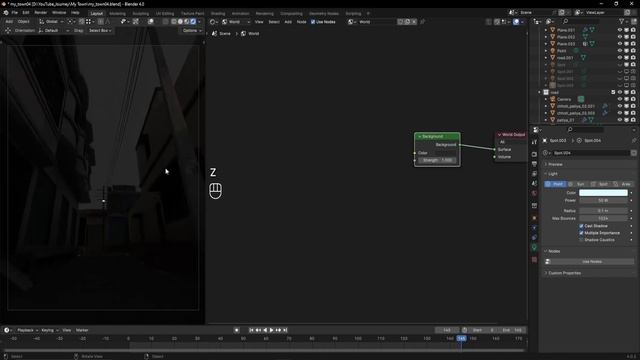Toggle the Multiple Importance checkbox
The width and height of the screenshot is (640, 360).
pyautogui.click(x=581, y=233)
